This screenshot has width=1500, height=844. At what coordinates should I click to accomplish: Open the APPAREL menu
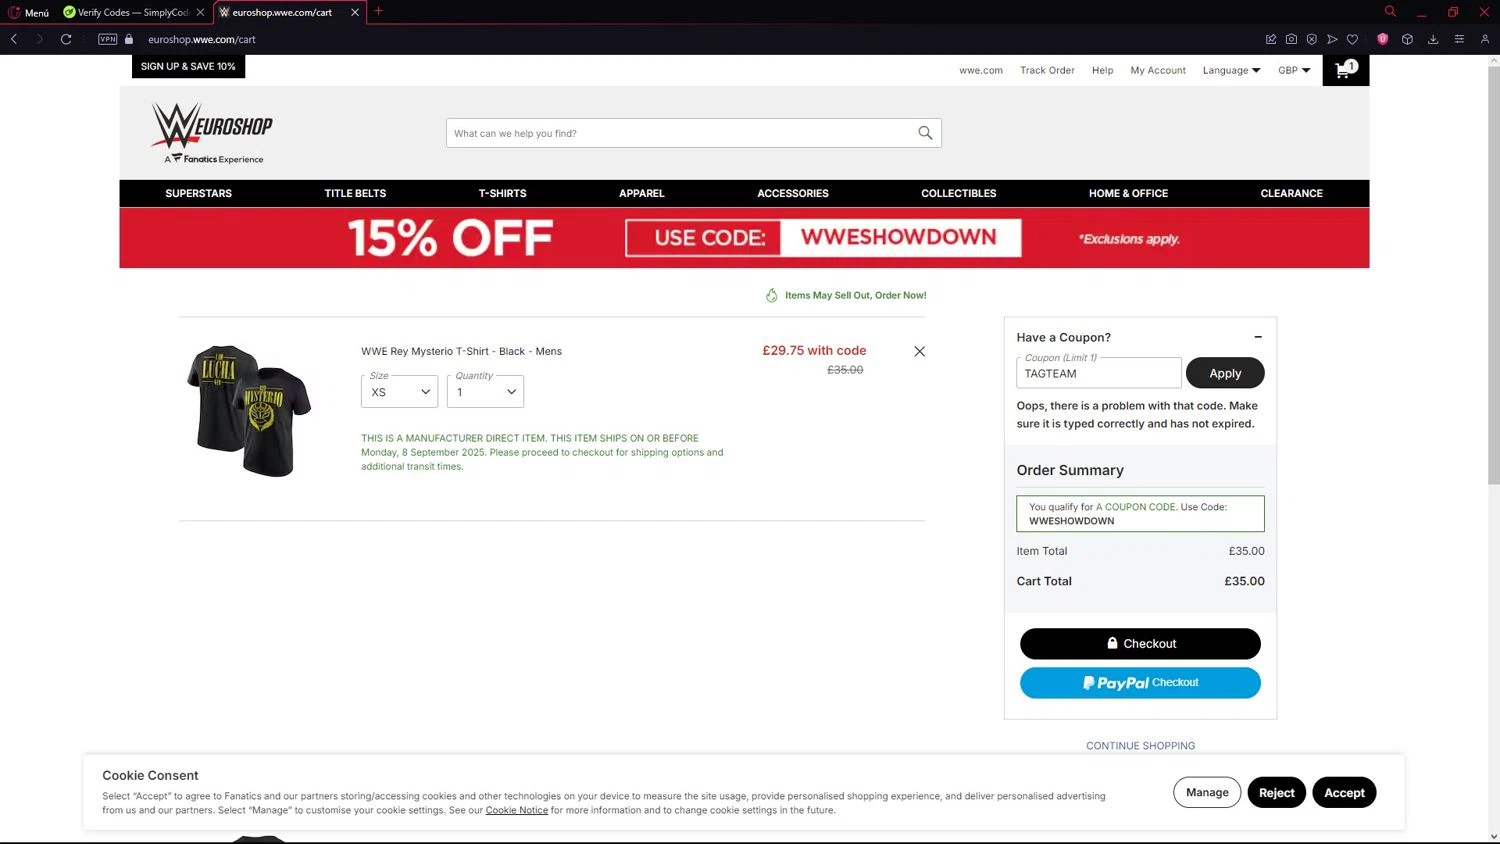pos(641,193)
